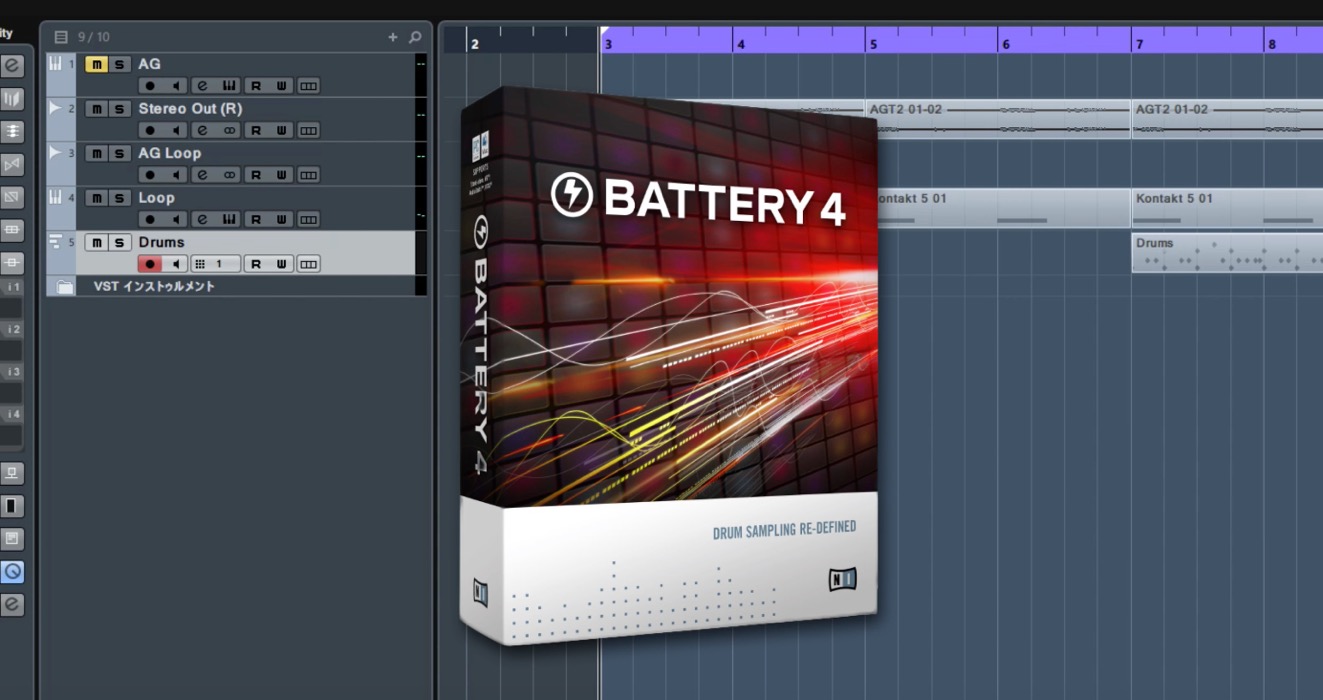Select AGT2 01-02 clip starting at bar 7

pos(1227,119)
